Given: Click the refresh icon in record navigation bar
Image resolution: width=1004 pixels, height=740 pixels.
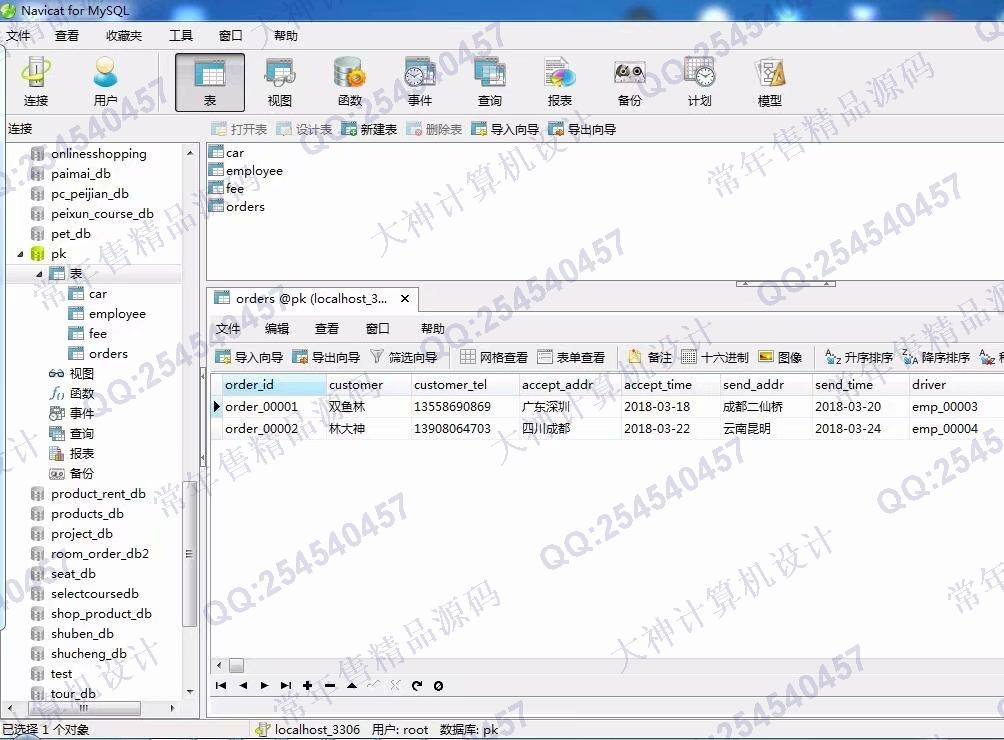Looking at the screenshot, I should [418, 686].
